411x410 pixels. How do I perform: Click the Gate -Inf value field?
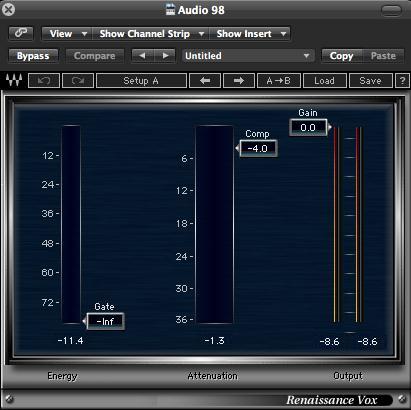click(105, 321)
